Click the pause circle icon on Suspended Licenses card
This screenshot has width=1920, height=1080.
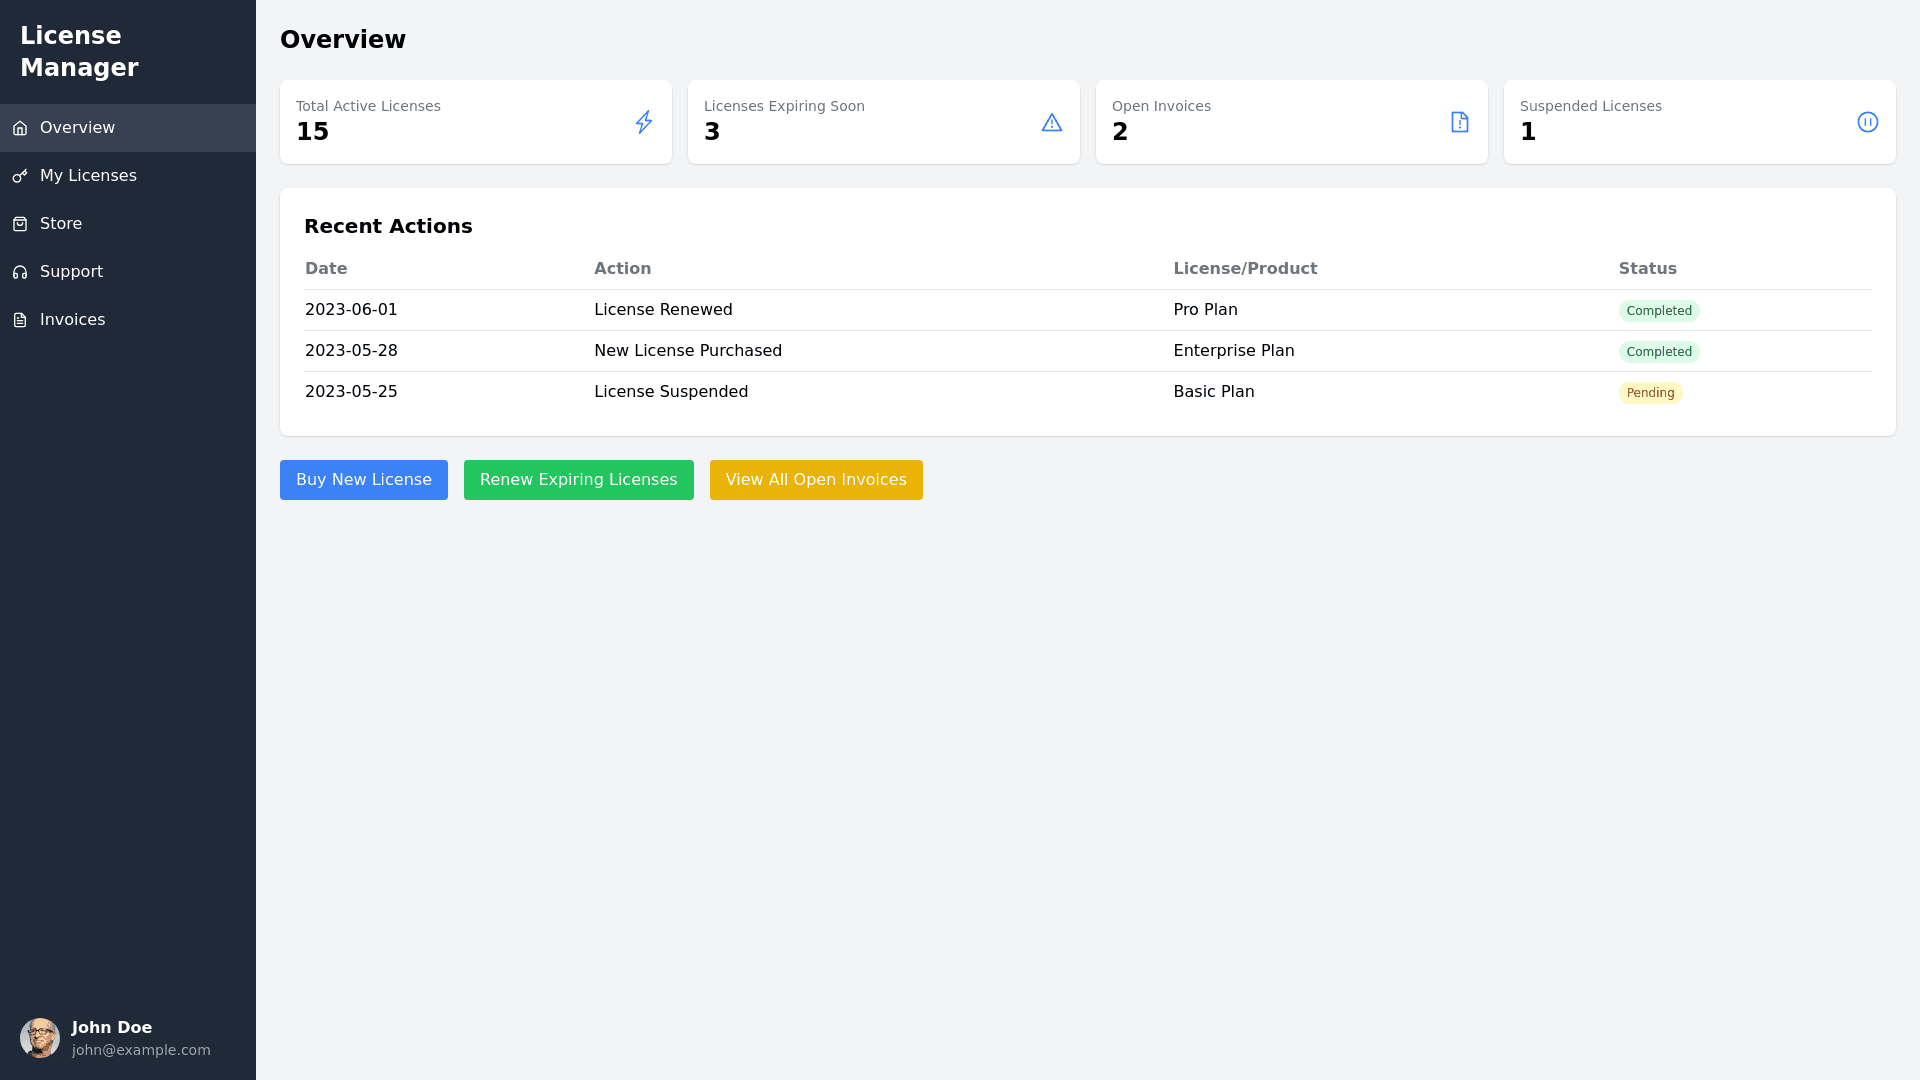(1867, 122)
